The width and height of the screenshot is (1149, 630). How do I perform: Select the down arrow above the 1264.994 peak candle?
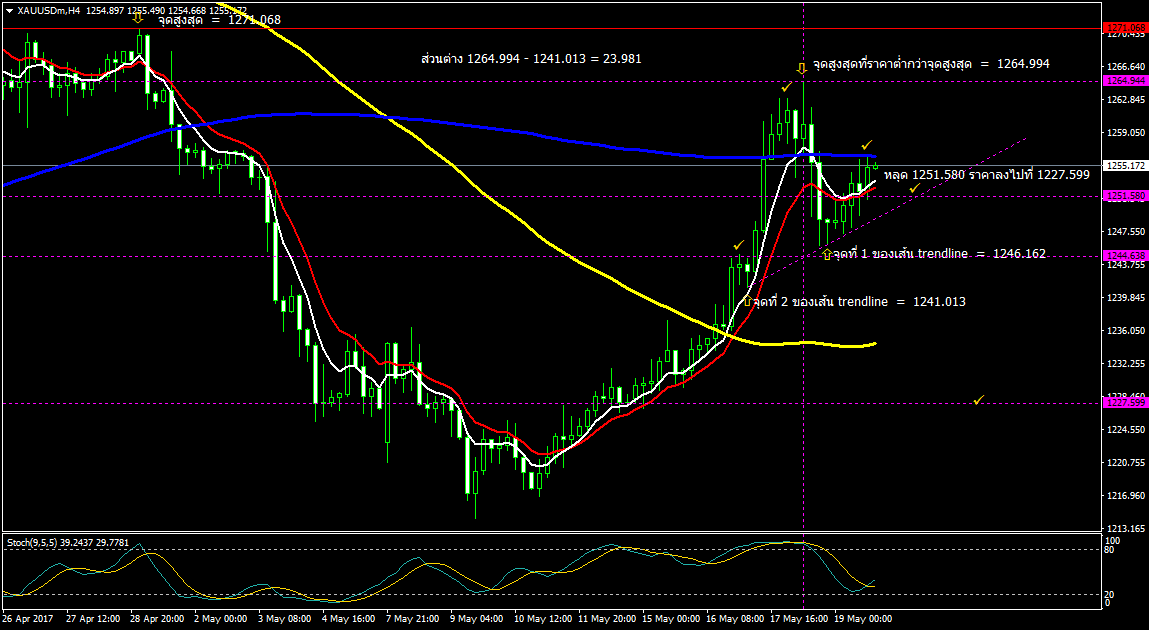(802, 68)
